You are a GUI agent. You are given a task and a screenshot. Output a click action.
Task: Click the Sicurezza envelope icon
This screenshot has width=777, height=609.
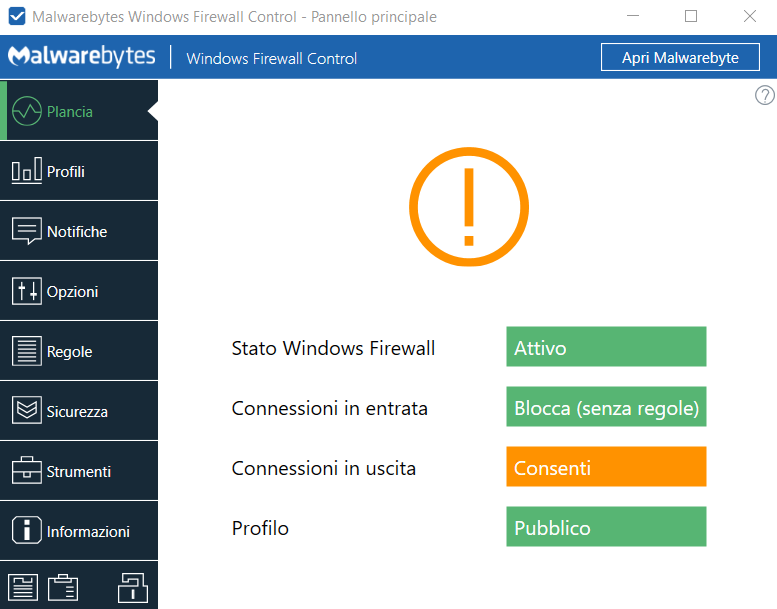[x=27, y=410]
